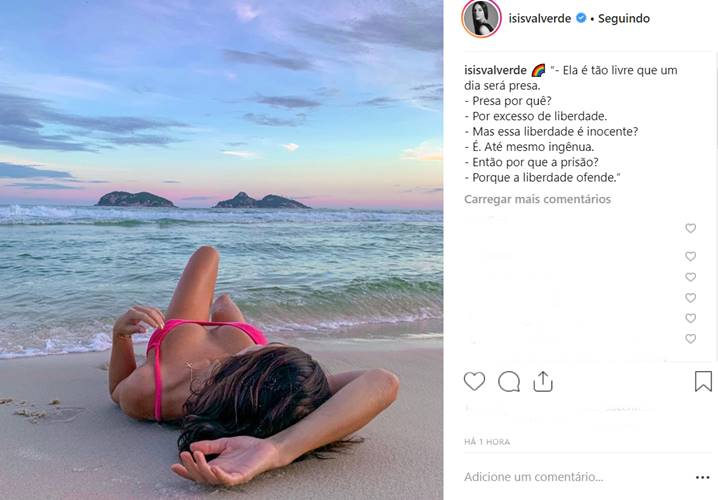This screenshot has height=500, width=718.
Task: Click the Seguindo following button
Action: (x=624, y=18)
